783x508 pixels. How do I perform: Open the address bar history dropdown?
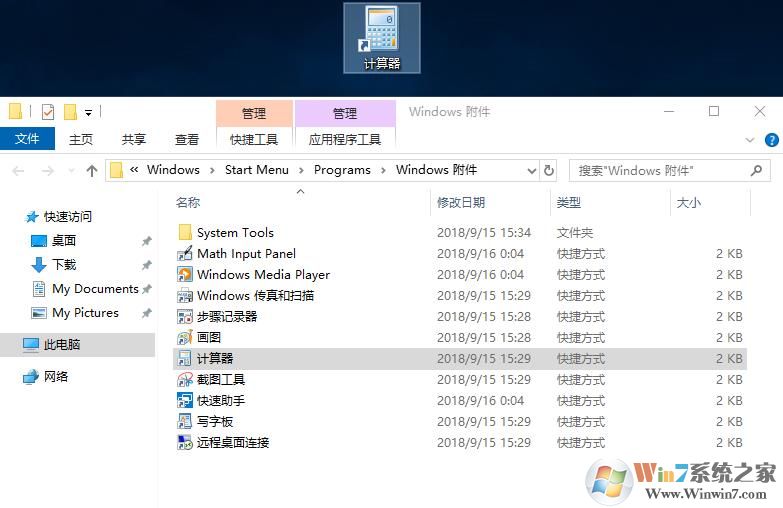pyautogui.click(x=529, y=170)
